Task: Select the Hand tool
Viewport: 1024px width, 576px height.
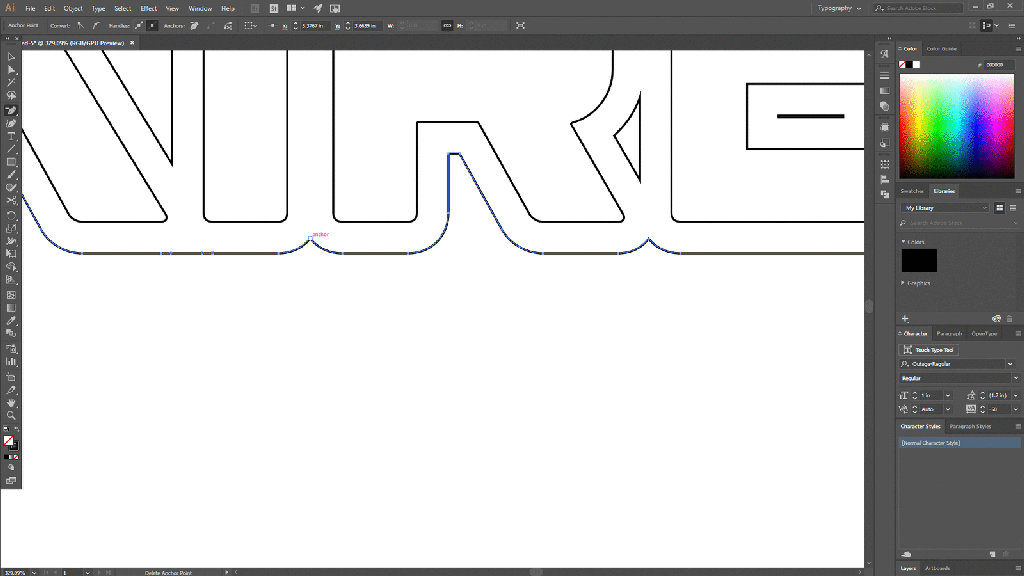Action: click(11, 402)
